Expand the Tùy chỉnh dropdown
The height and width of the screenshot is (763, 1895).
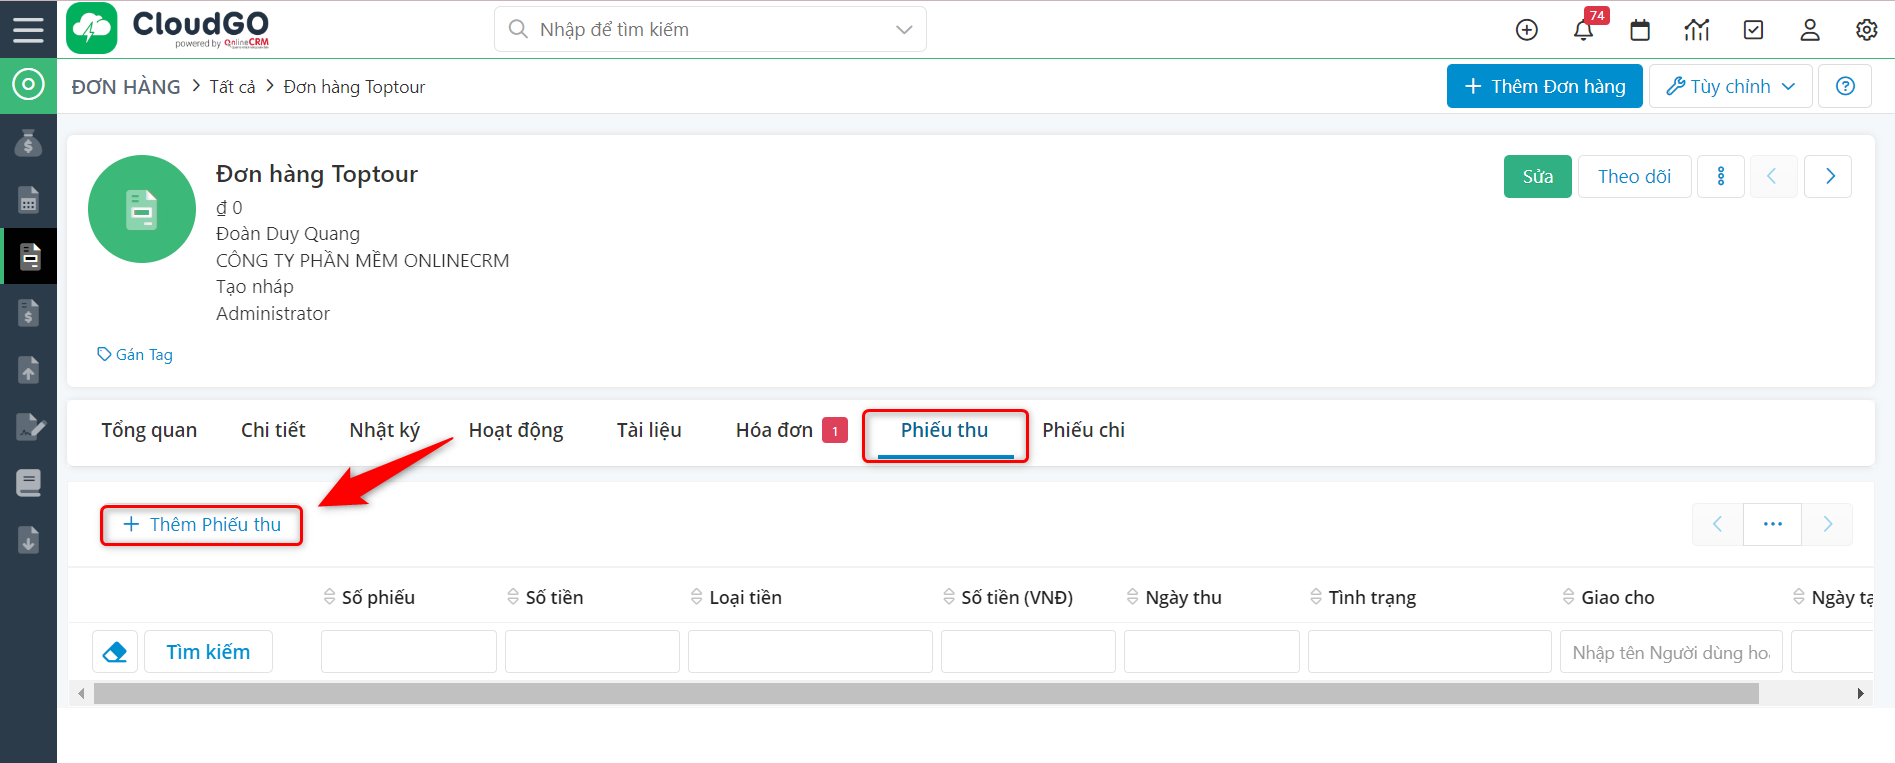[1731, 87]
